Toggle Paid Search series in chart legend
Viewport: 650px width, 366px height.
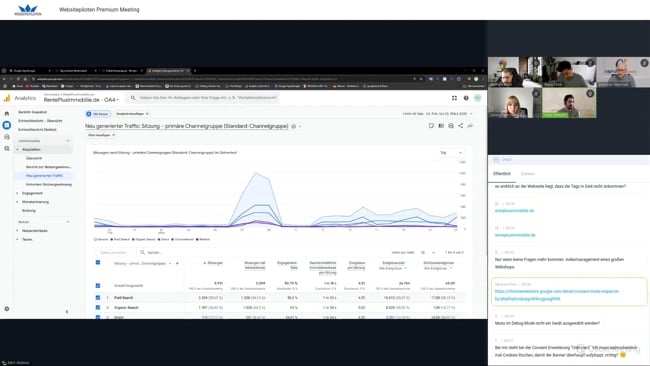click(120, 240)
